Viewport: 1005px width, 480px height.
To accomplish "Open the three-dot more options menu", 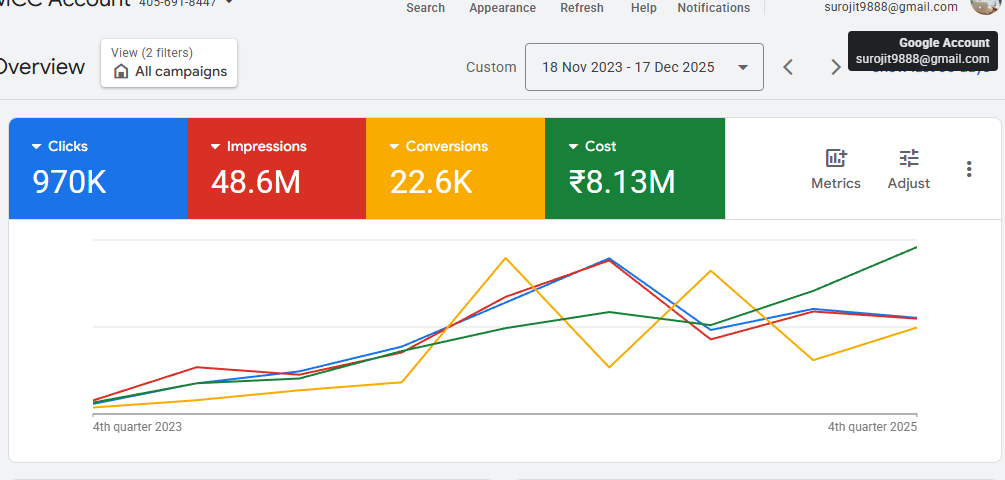I will 968,169.
